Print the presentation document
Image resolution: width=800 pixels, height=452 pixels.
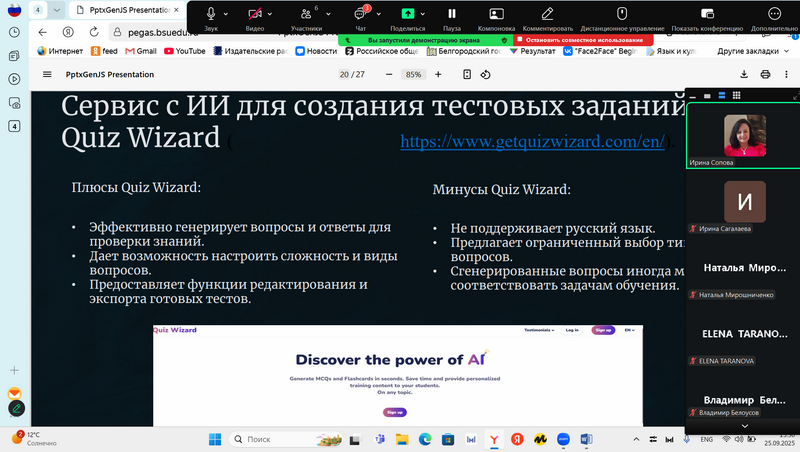click(x=766, y=74)
